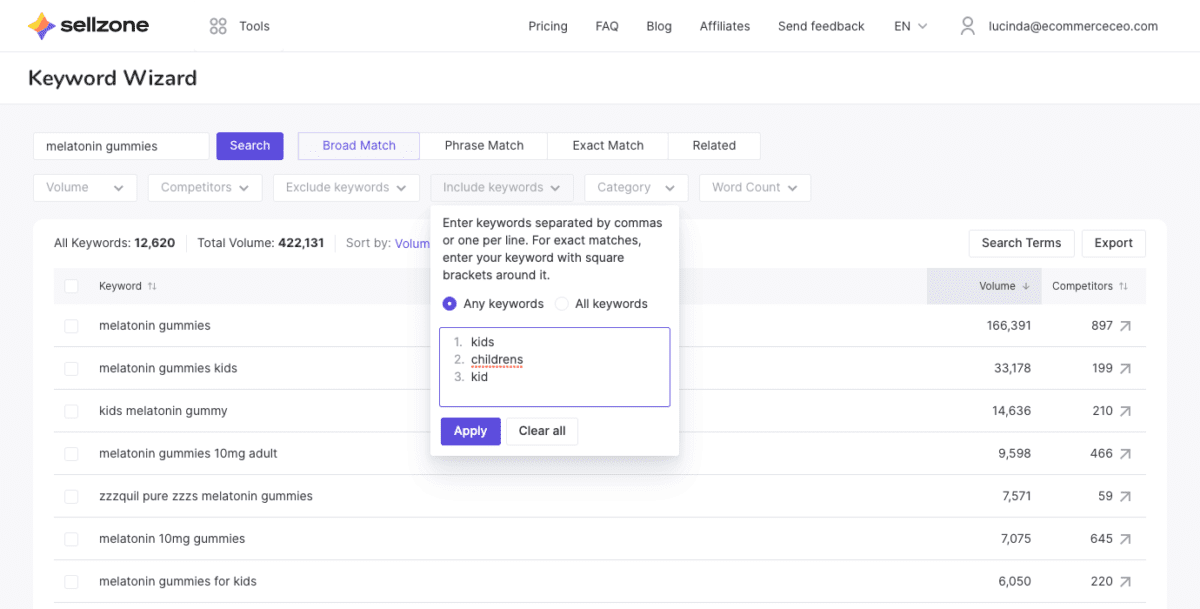Open the Affiliates link
The height and width of the screenshot is (609, 1200).
point(725,26)
